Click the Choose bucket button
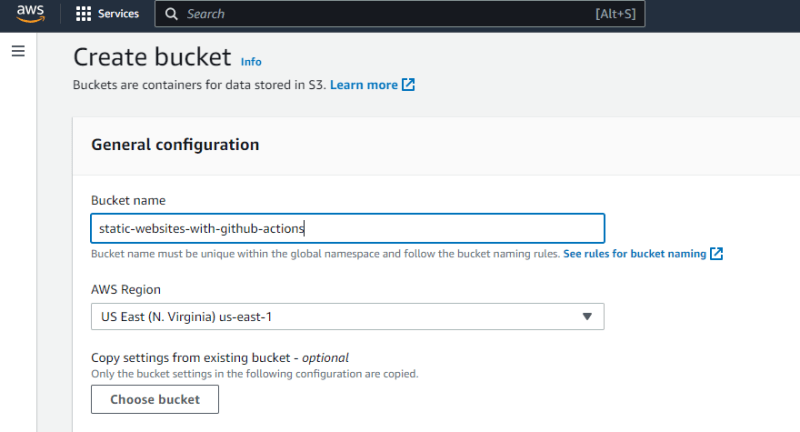The image size is (800, 432). tap(155, 399)
